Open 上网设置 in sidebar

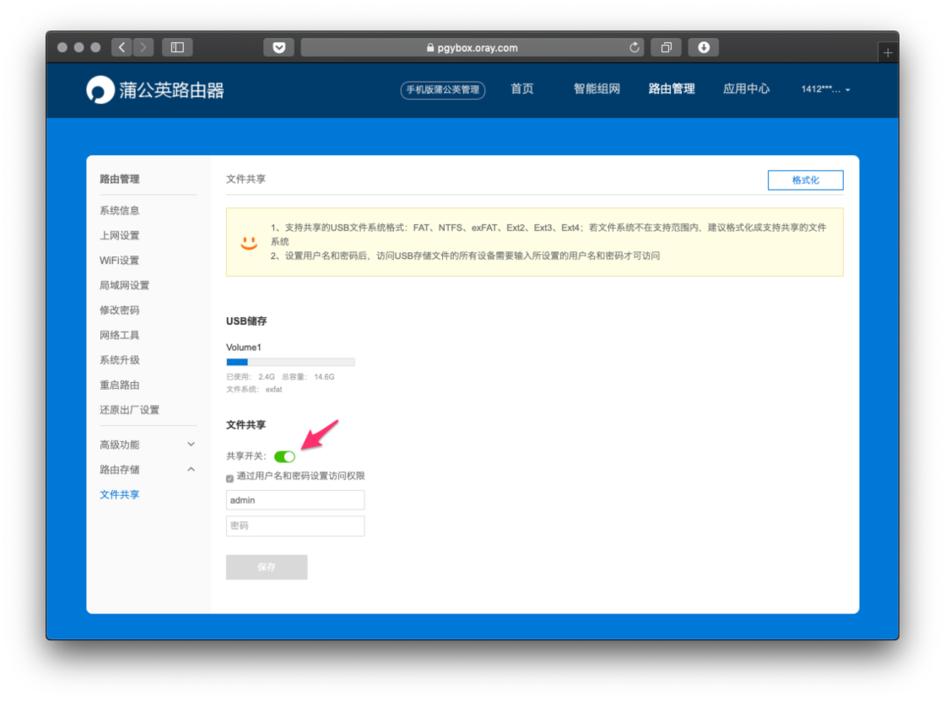[x=119, y=235]
